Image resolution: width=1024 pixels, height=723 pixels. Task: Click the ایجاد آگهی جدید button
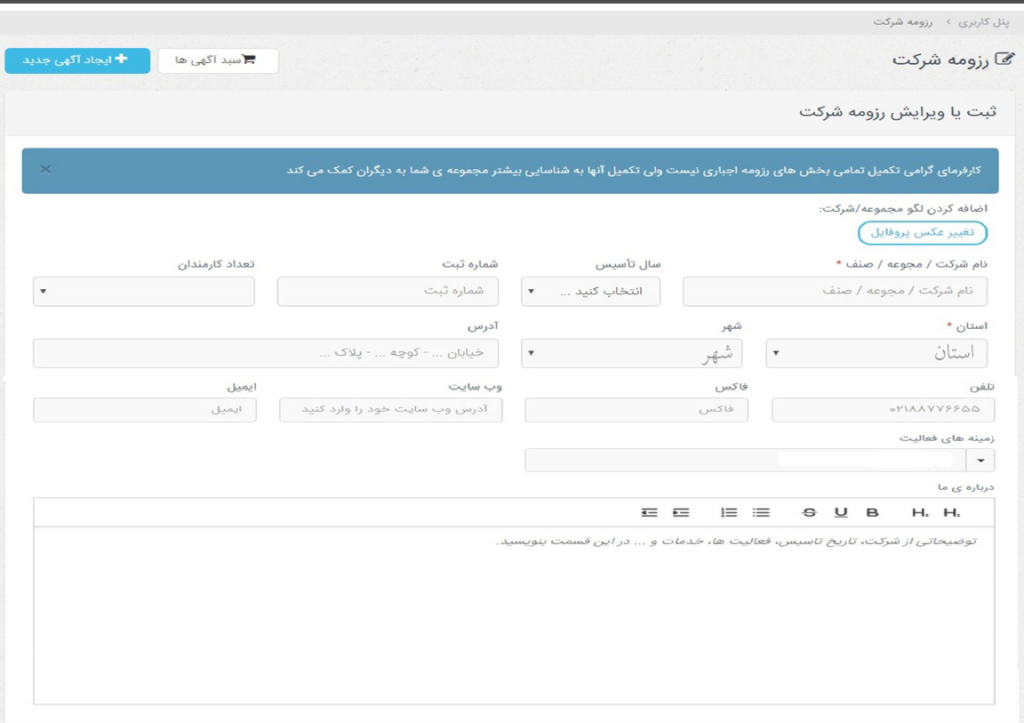pyautogui.click(x=77, y=60)
